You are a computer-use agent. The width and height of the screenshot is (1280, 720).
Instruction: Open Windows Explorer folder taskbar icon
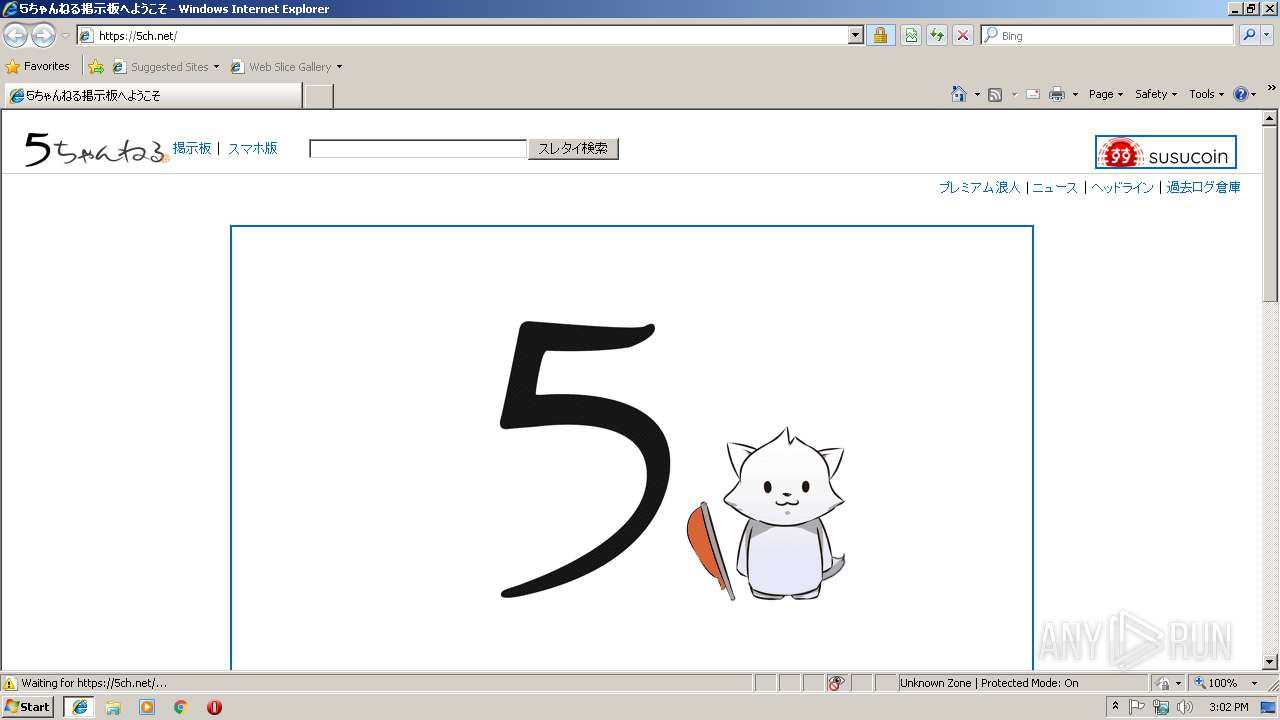tap(113, 707)
